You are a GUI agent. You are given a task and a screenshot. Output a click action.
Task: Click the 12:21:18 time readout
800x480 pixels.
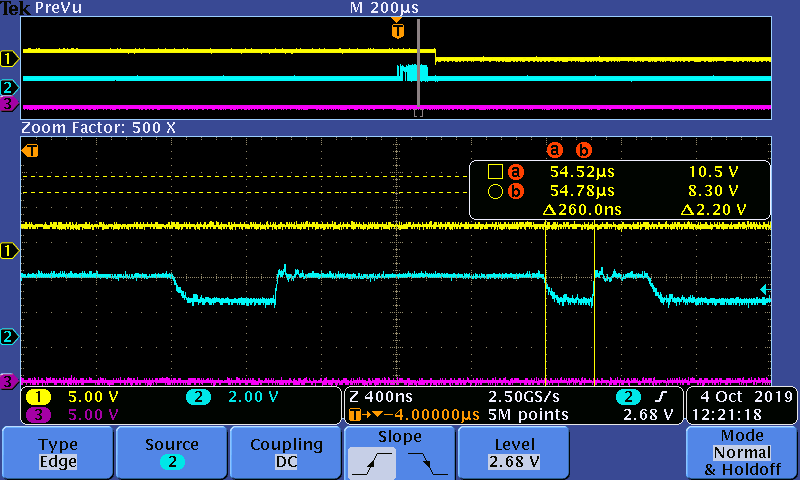727,415
